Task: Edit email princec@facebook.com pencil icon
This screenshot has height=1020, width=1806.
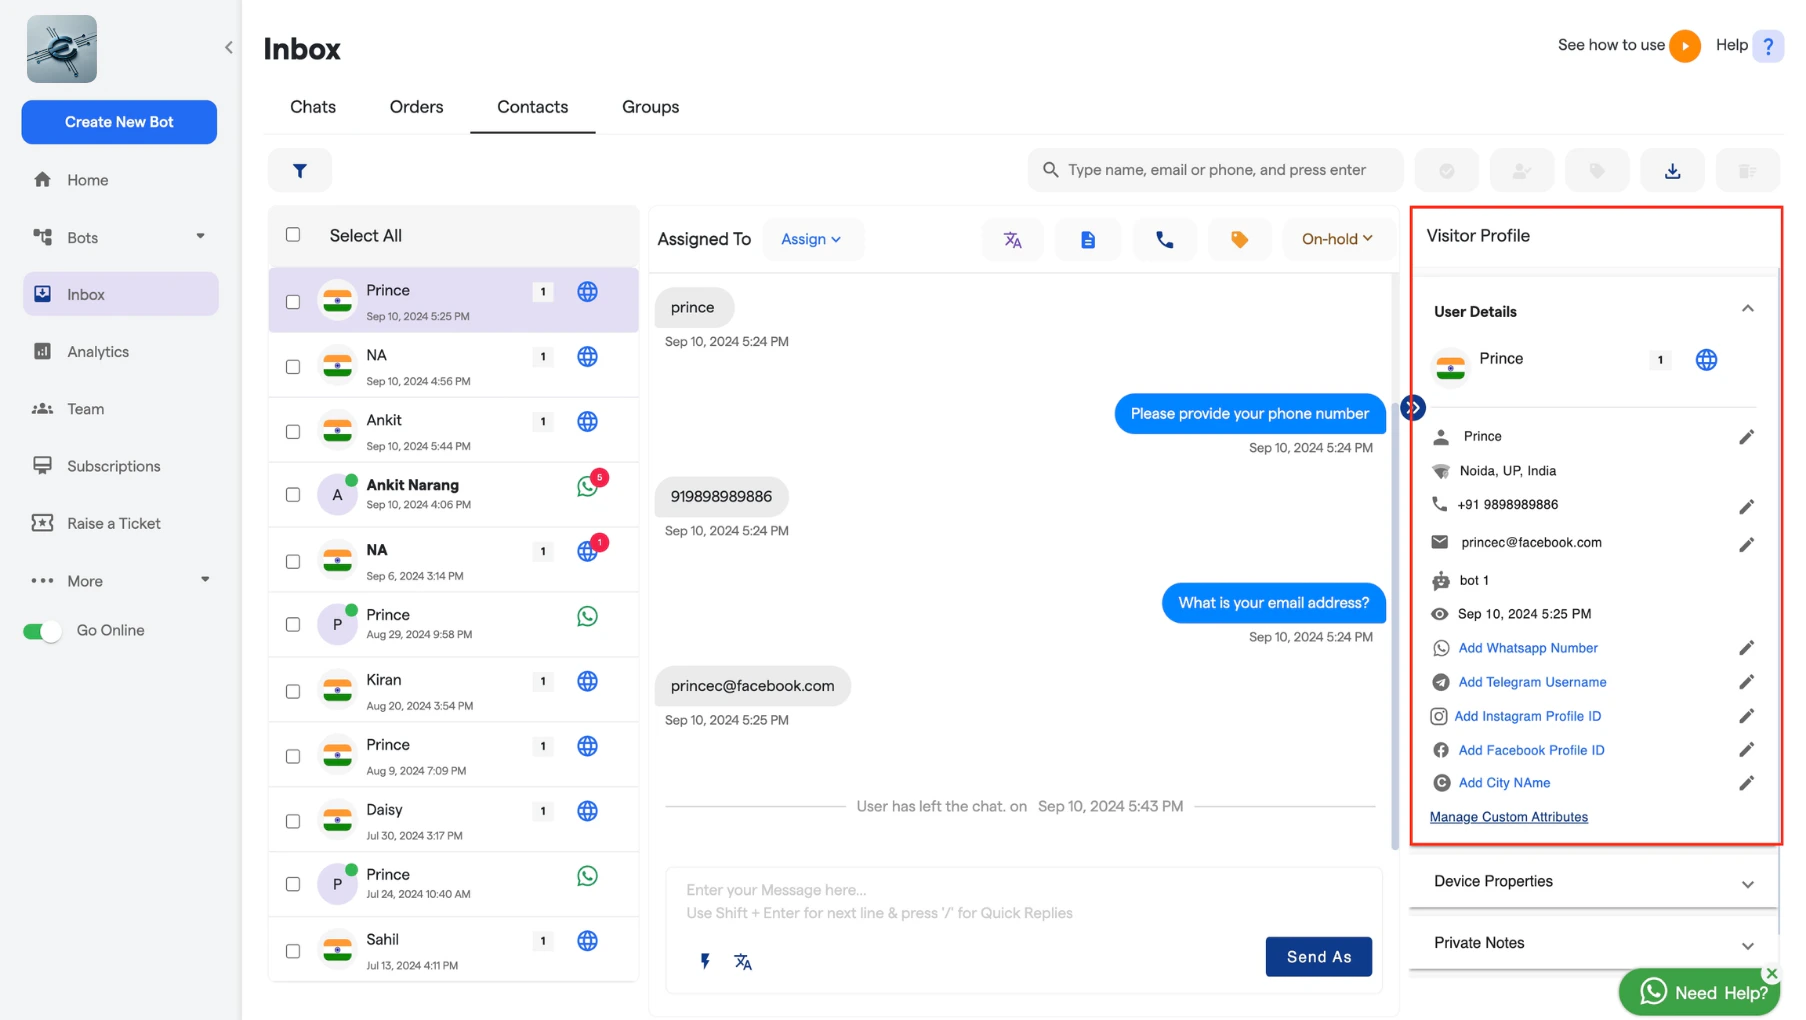Action: pos(1746,545)
